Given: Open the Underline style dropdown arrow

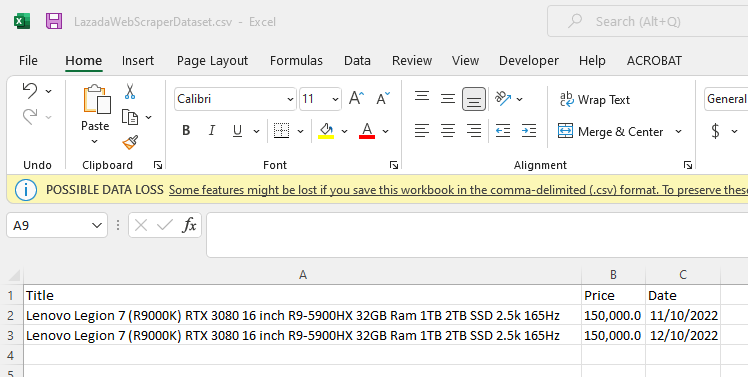Looking at the screenshot, I should pyautogui.click(x=256, y=131).
